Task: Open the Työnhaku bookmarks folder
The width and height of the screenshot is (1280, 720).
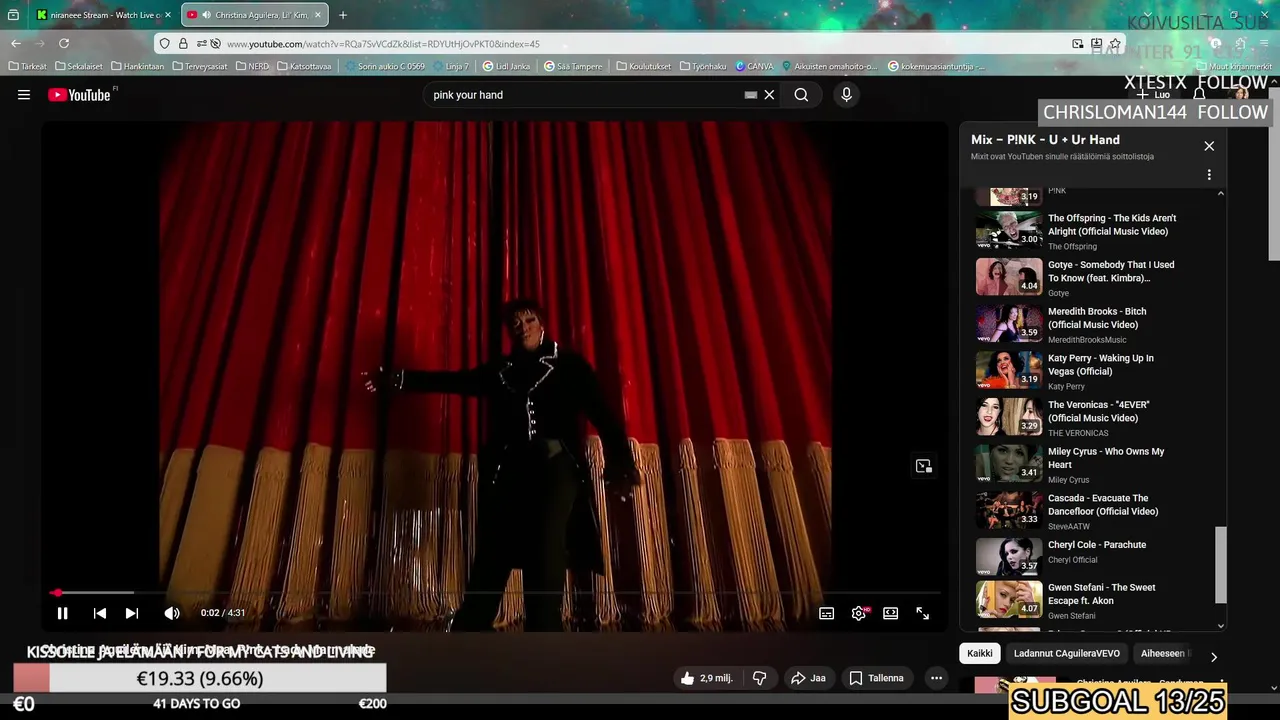Action: pyautogui.click(x=703, y=66)
